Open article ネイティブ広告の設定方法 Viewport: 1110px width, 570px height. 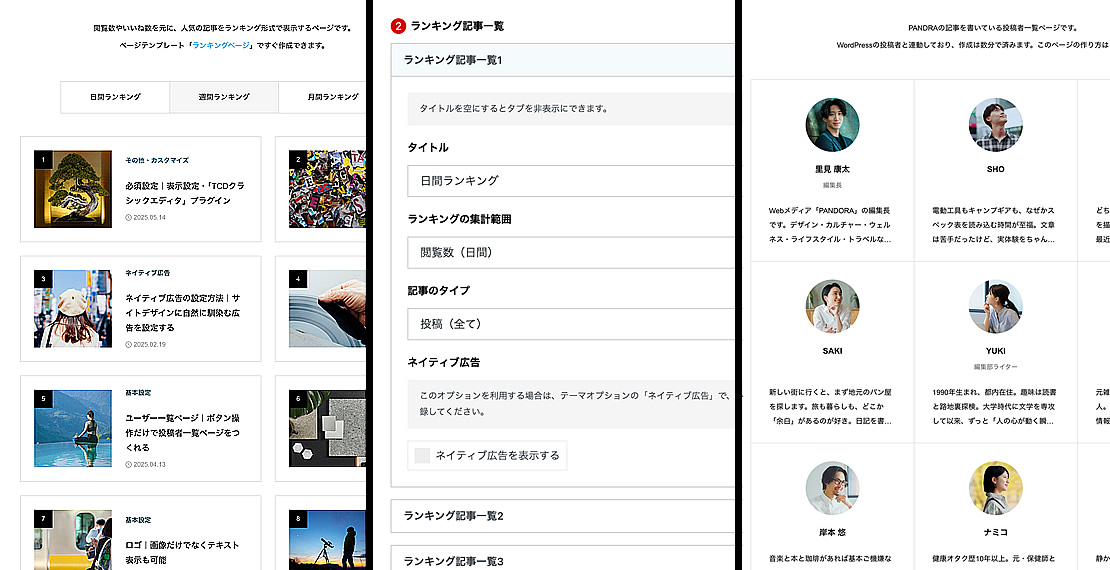pyautogui.click(x=183, y=313)
